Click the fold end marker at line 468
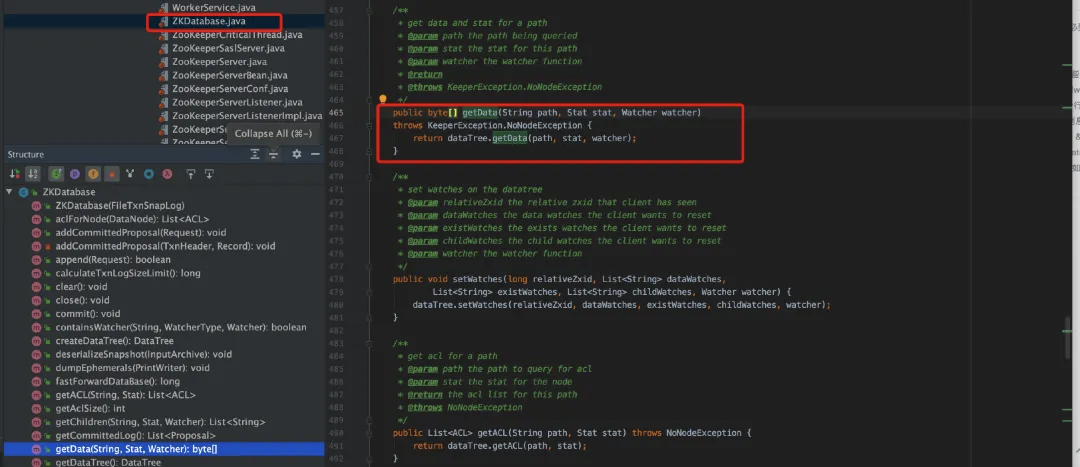 [x=370, y=151]
